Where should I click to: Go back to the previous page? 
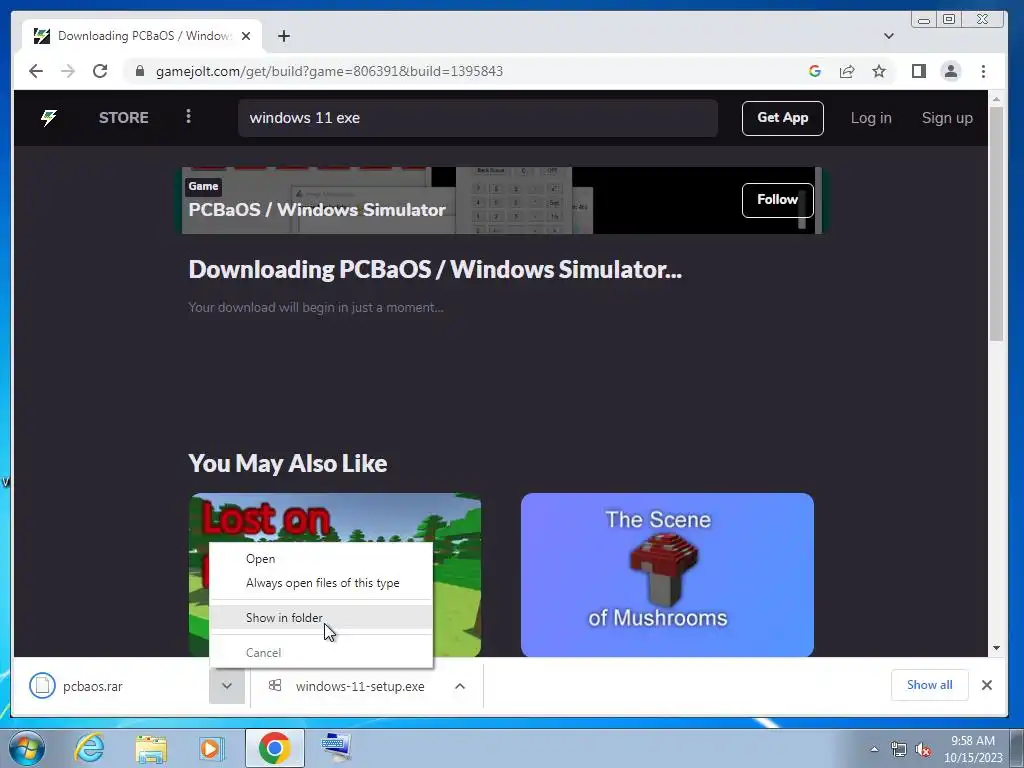[x=36, y=71]
